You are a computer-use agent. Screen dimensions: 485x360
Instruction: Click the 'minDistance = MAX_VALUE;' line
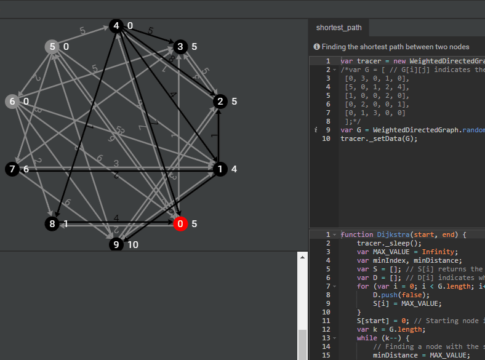pos(421,355)
